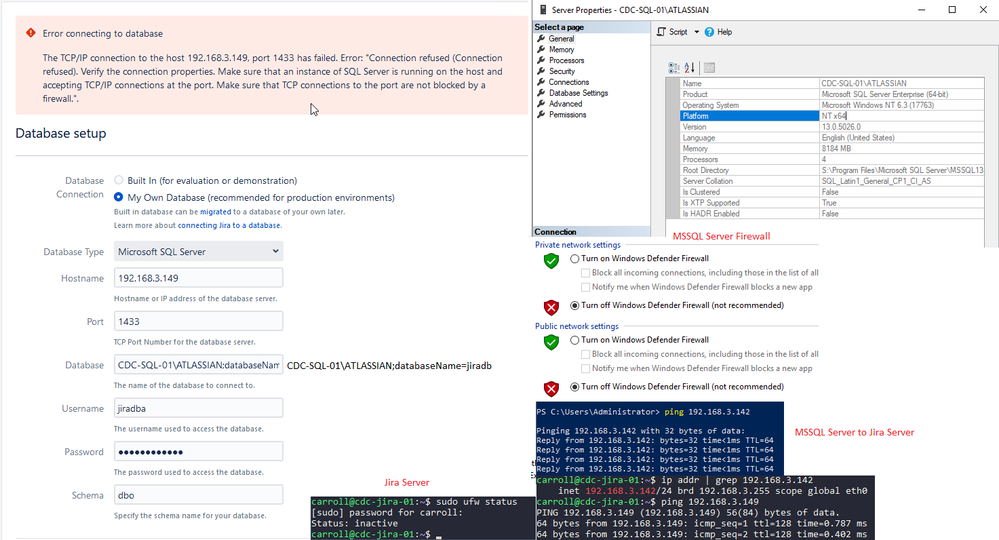Click the Script toolbar icon in Server Properties
Screen dimensions: 999x540
[x=661, y=32]
